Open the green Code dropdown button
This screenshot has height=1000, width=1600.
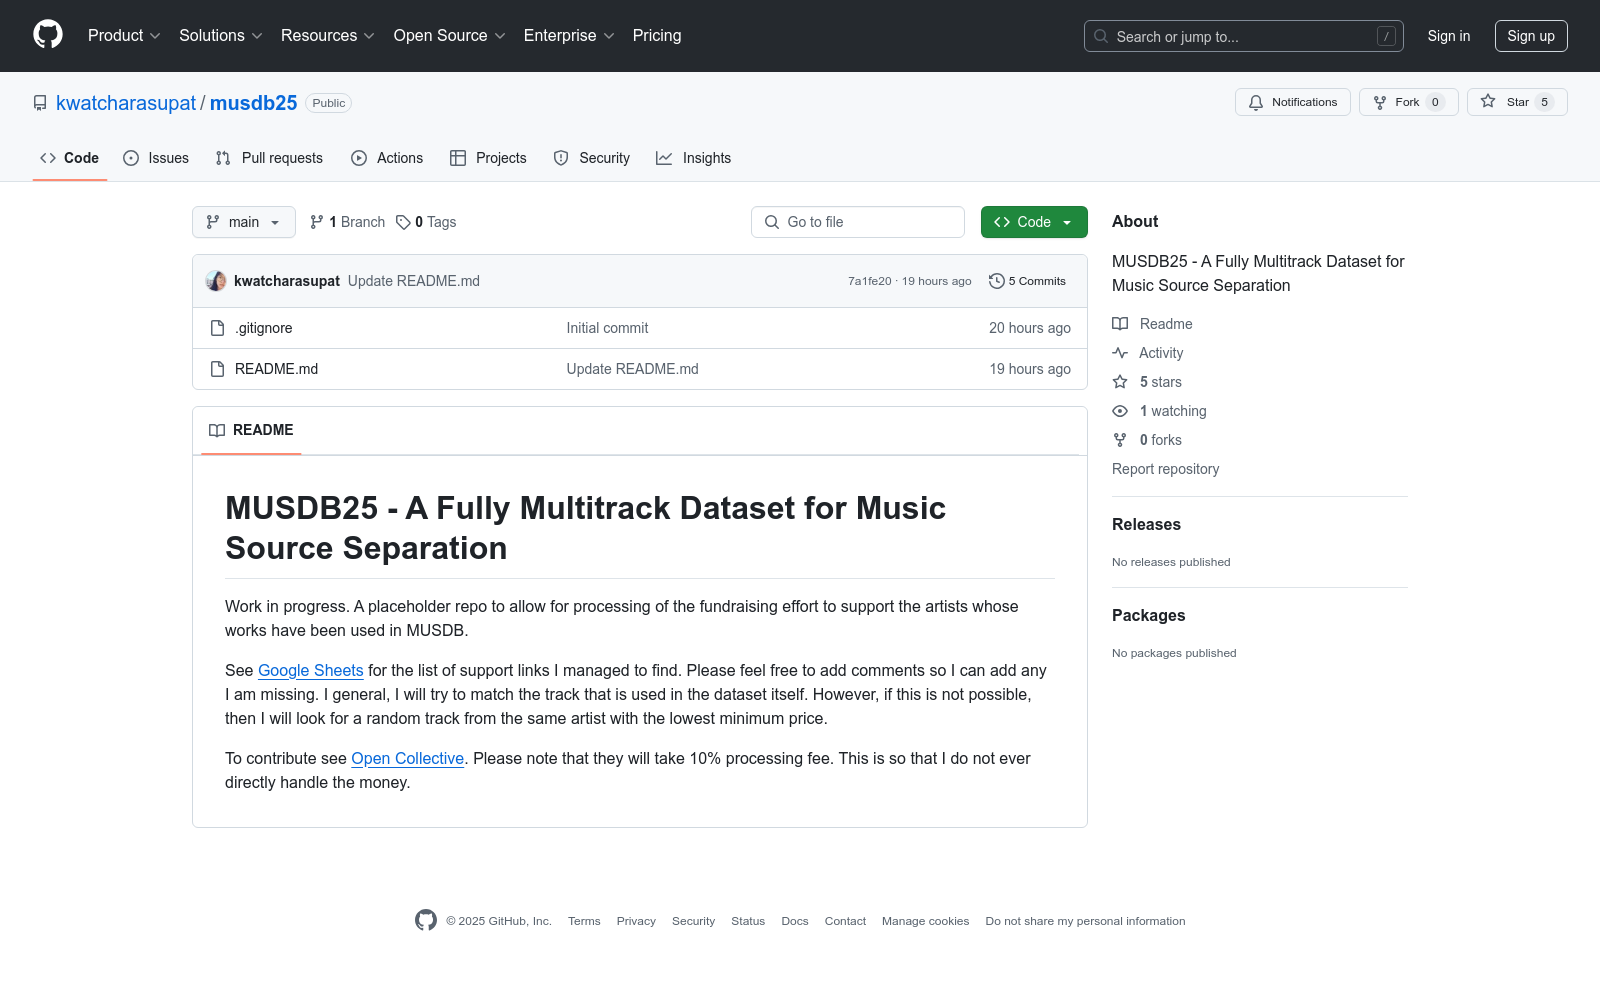[1034, 222]
